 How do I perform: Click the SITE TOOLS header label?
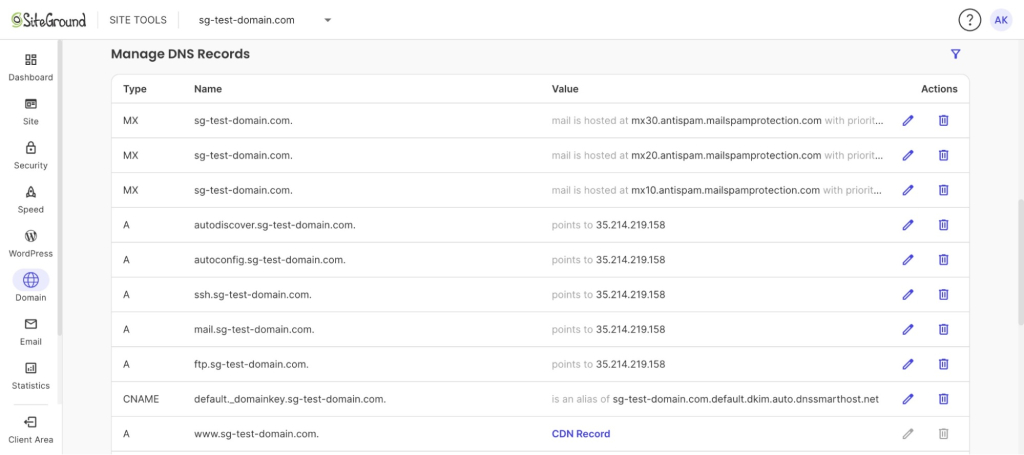click(137, 20)
